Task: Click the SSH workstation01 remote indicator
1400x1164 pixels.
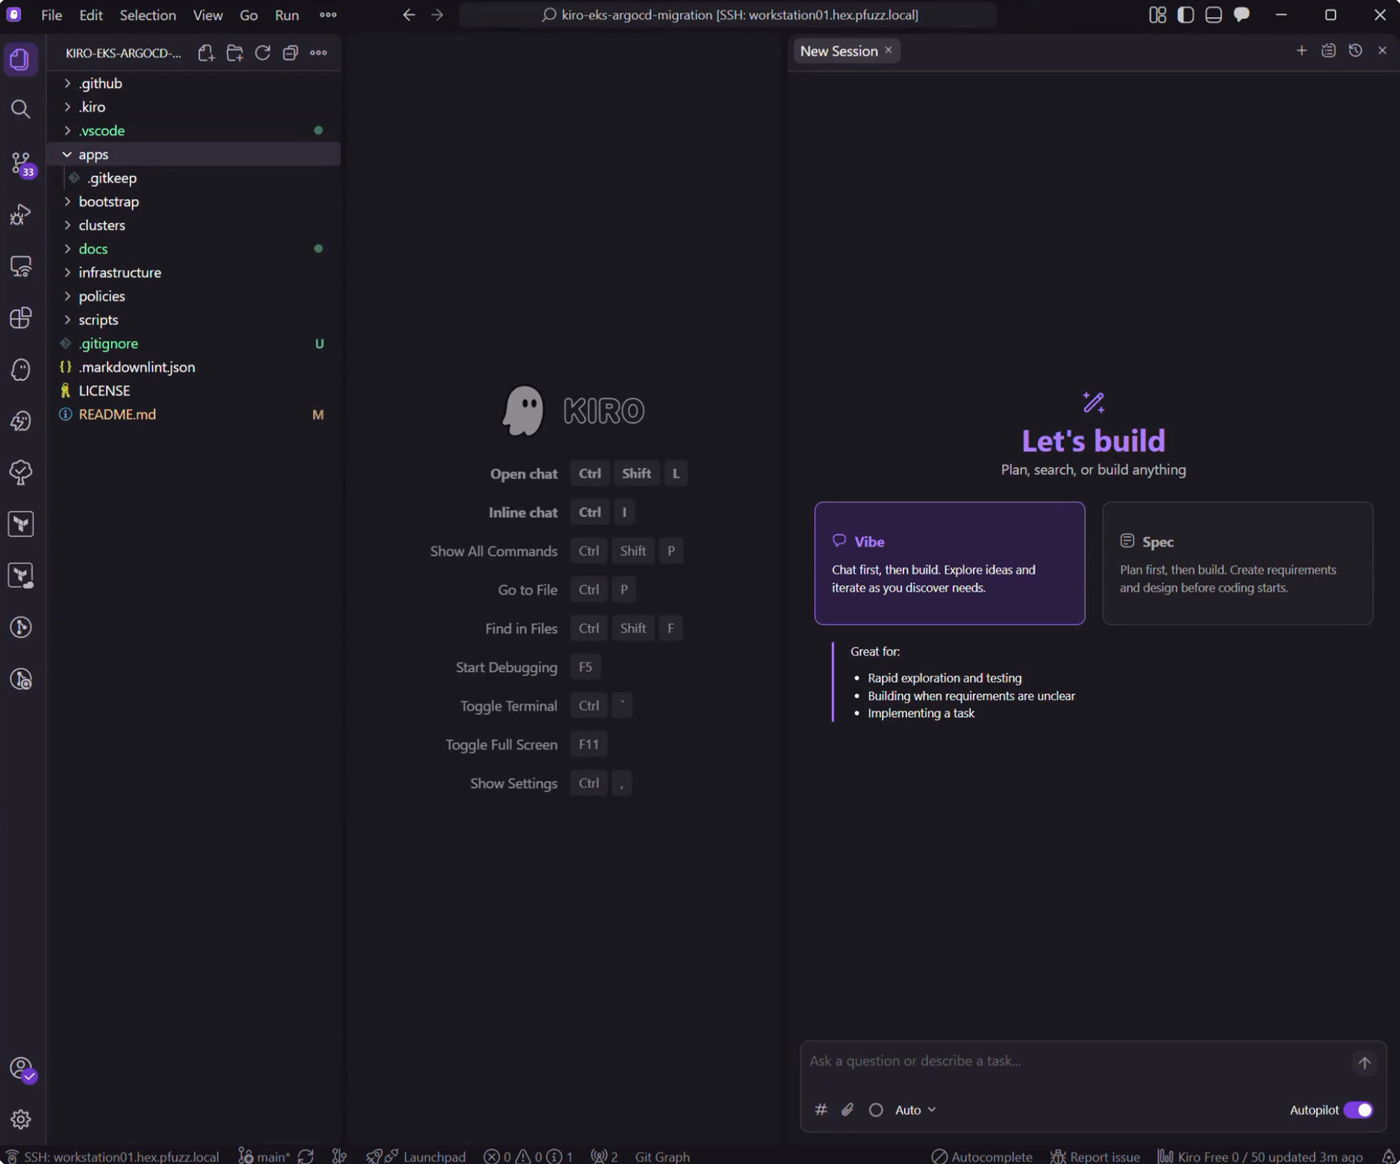Action: 112,1156
